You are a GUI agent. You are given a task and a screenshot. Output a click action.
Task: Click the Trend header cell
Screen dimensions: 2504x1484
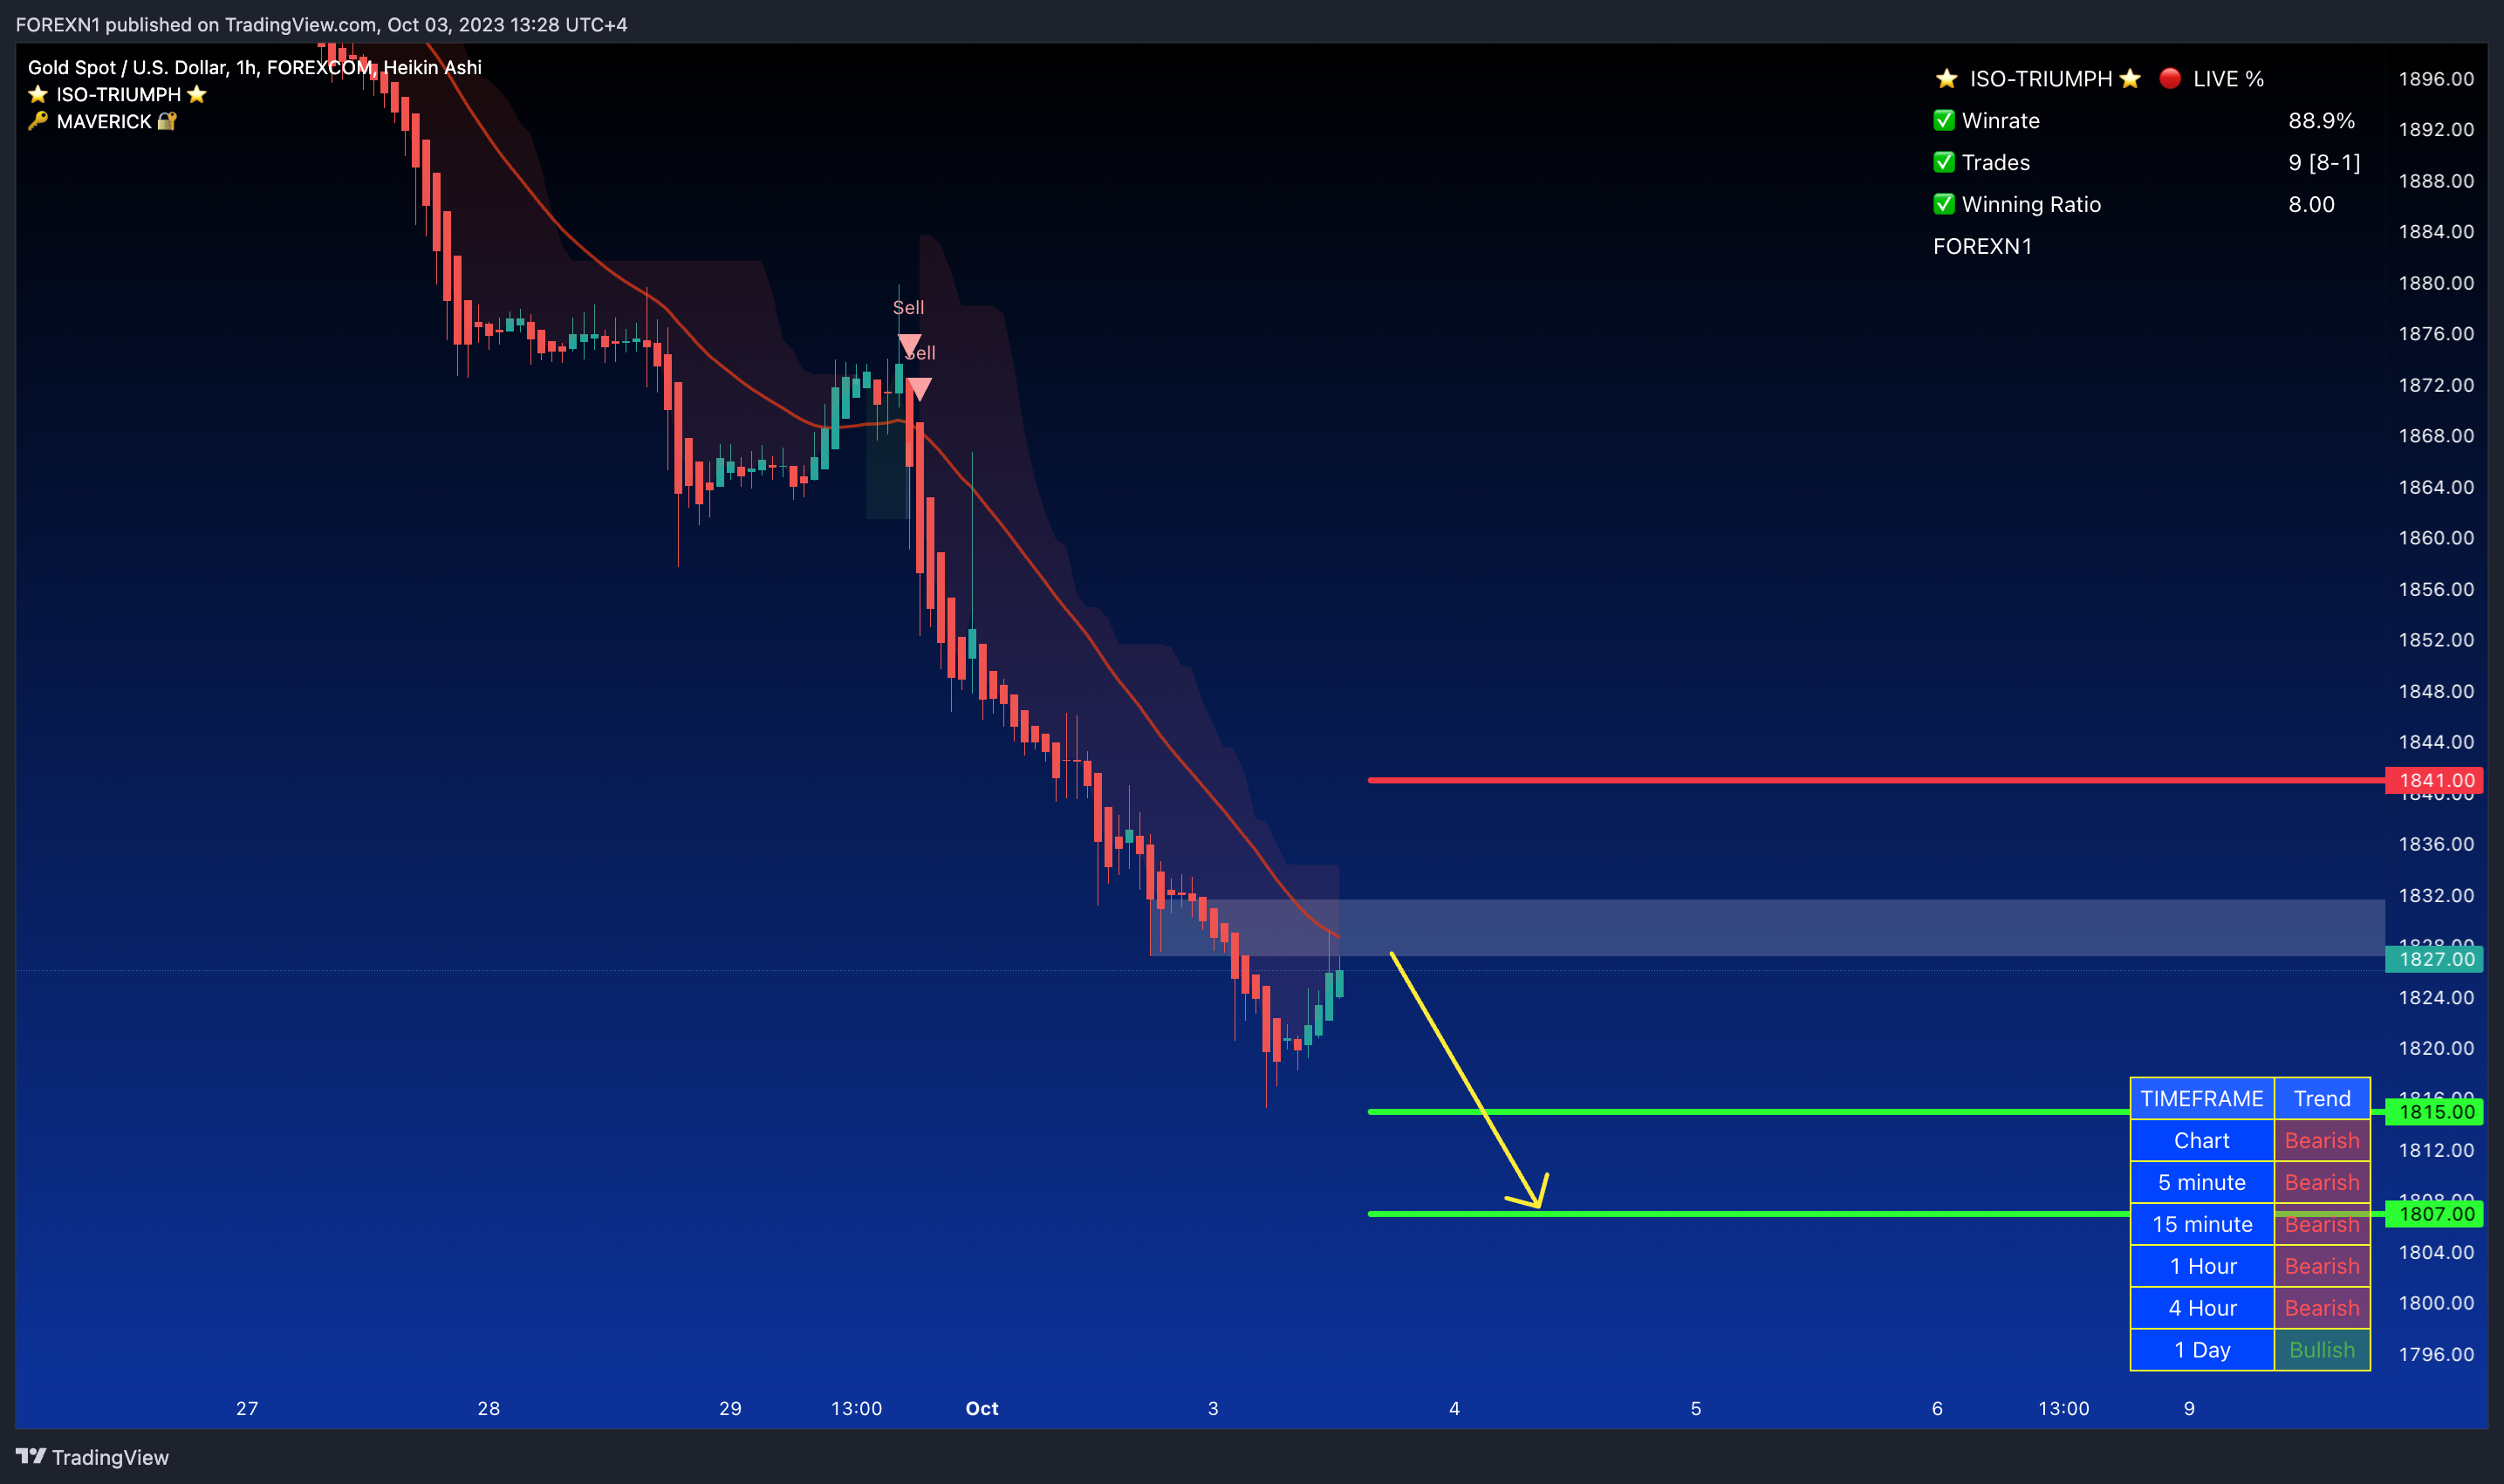click(x=2322, y=1098)
